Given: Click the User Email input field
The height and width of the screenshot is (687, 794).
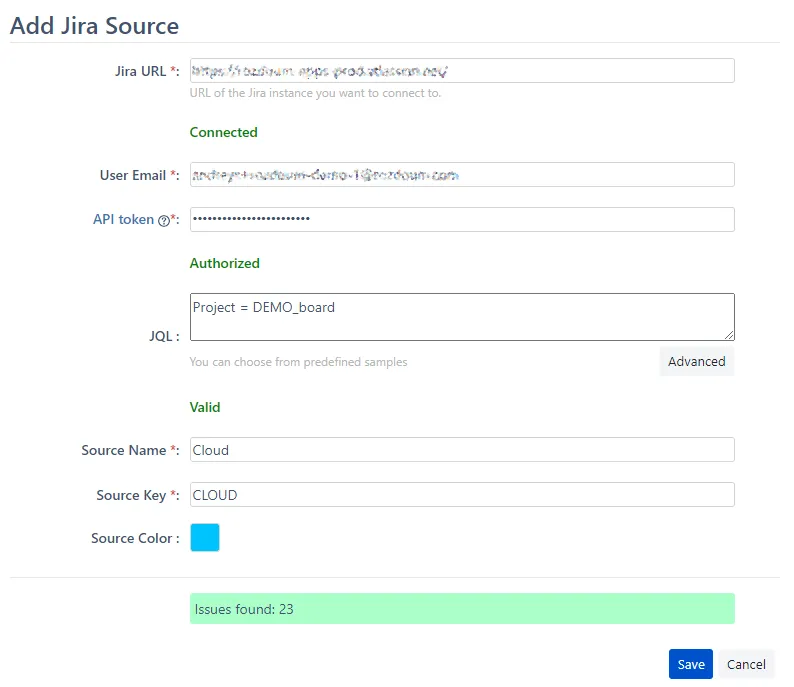Looking at the screenshot, I should [462, 175].
